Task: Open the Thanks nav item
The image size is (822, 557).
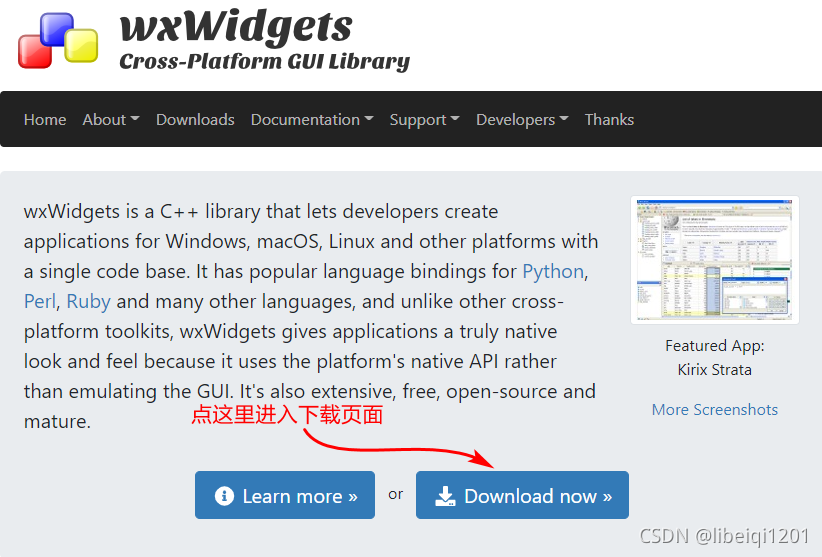Action: [x=609, y=119]
